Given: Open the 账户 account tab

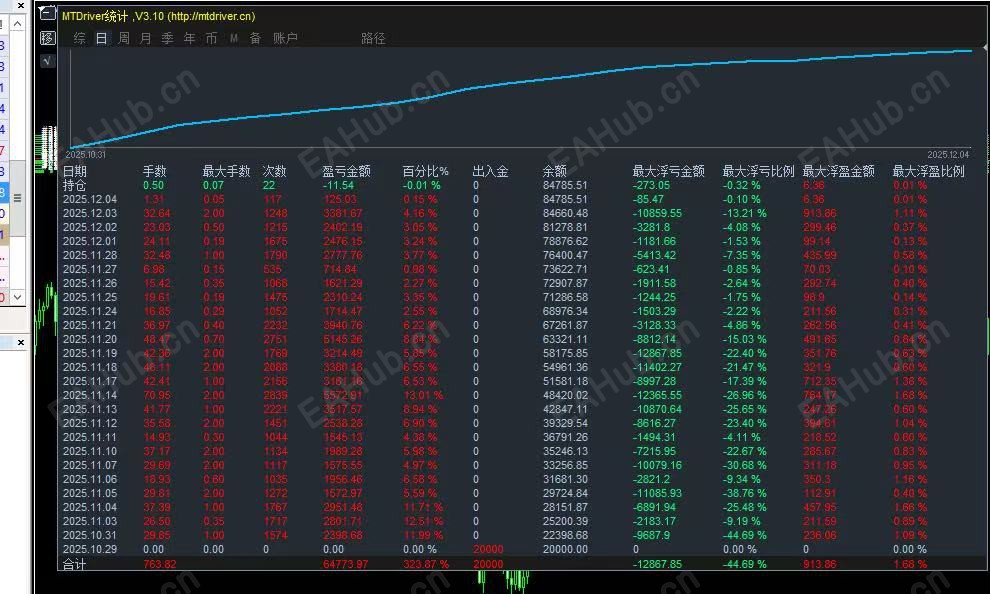Looking at the screenshot, I should click(285, 38).
